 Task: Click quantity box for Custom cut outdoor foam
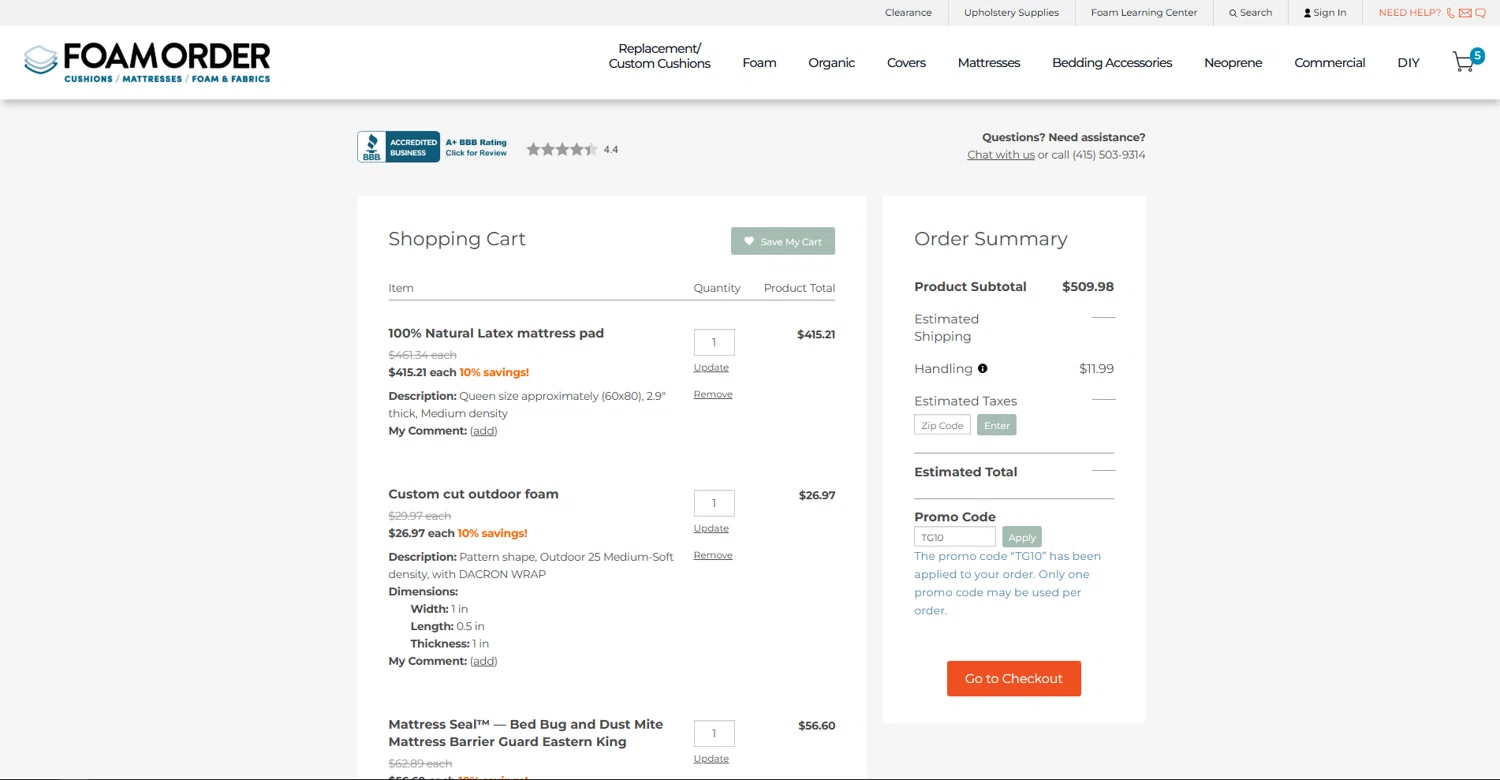click(x=714, y=503)
